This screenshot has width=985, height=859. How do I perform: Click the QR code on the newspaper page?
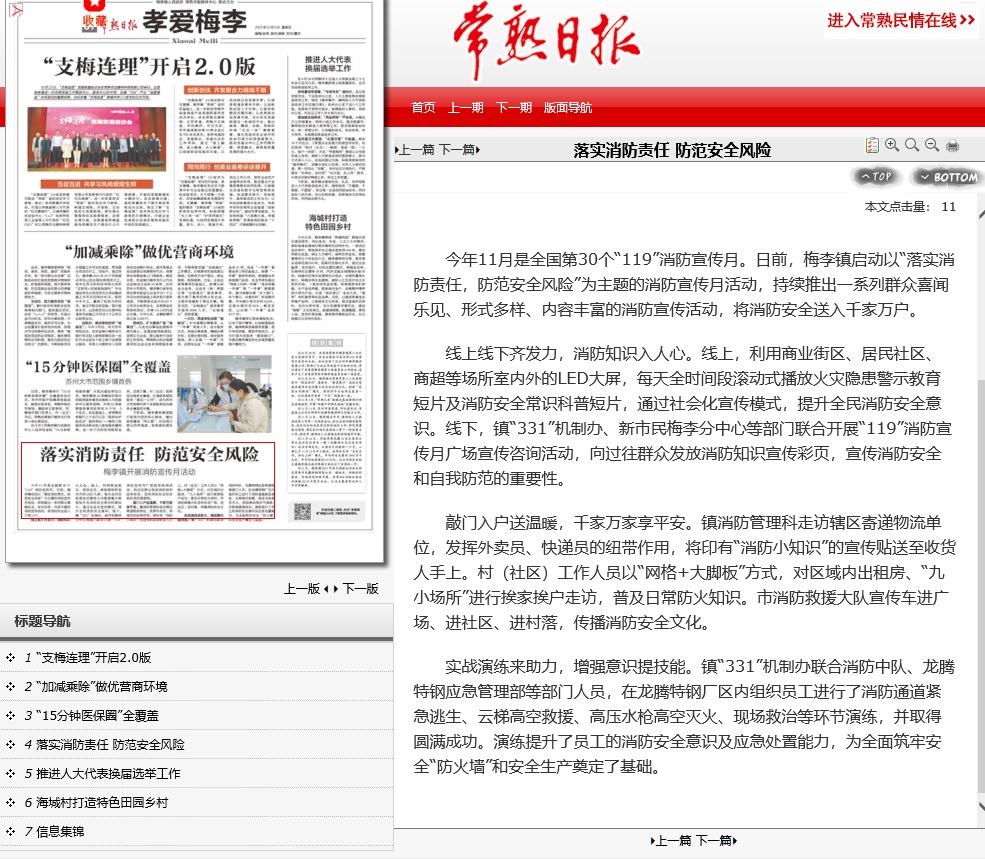tap(302, 512)
